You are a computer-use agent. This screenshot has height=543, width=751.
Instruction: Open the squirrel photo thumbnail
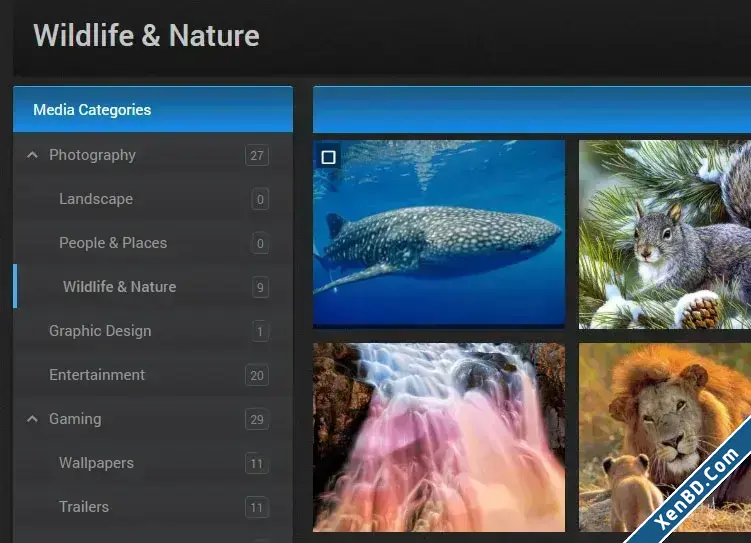tap(665, 234)
